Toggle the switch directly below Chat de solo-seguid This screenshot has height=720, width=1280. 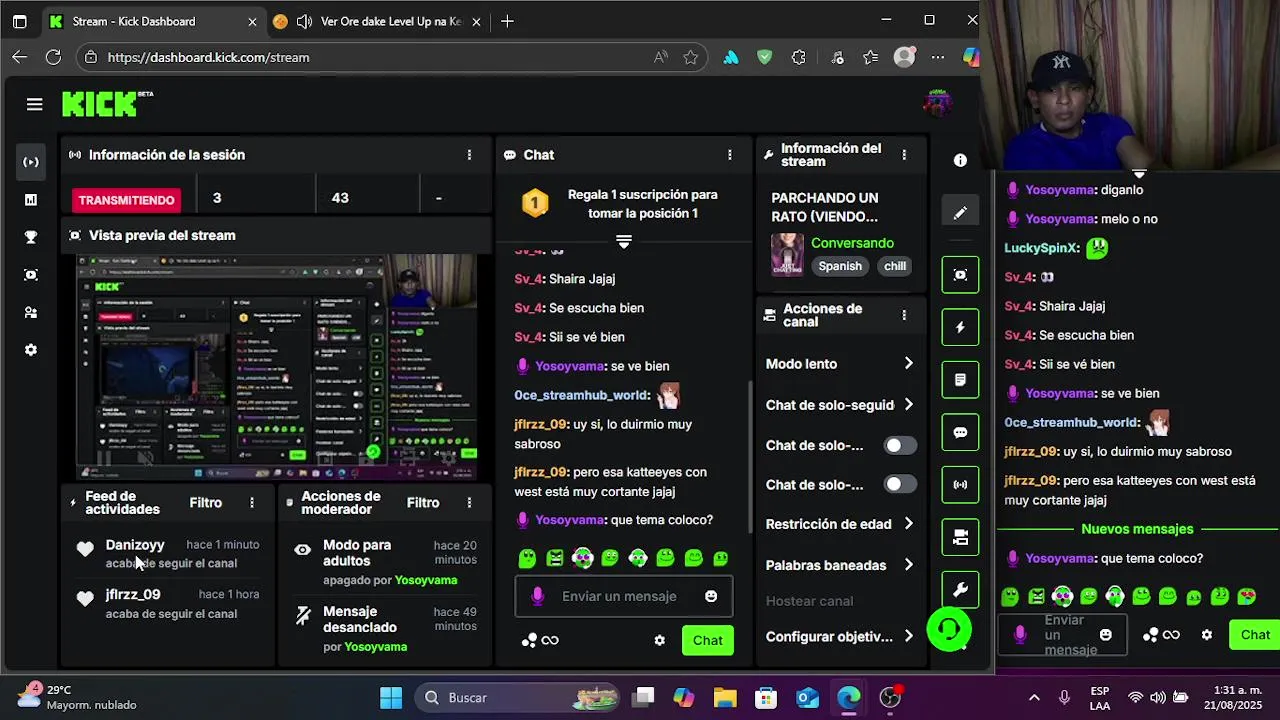pyautogui.click(x=900, y=445)
